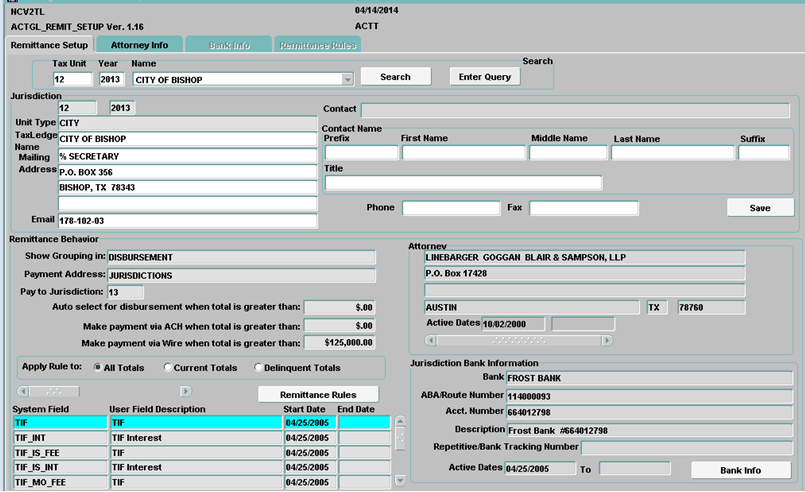Click the % SECRETARY mailing address field
Image resolution: width=805 pixels, height=492 pixels.
(x=187, y=156)
